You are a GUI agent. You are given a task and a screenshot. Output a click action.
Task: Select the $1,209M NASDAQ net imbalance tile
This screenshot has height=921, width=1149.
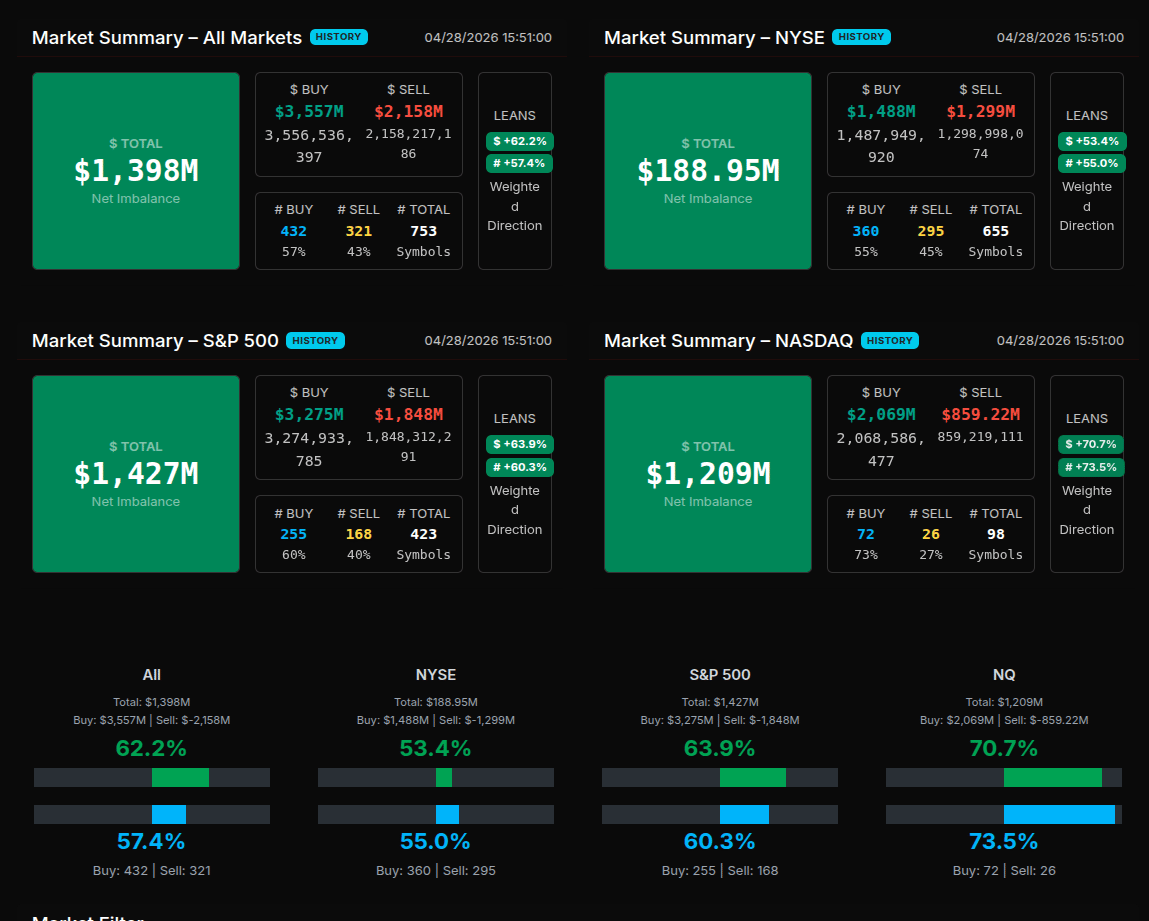(x=708, y=474)
